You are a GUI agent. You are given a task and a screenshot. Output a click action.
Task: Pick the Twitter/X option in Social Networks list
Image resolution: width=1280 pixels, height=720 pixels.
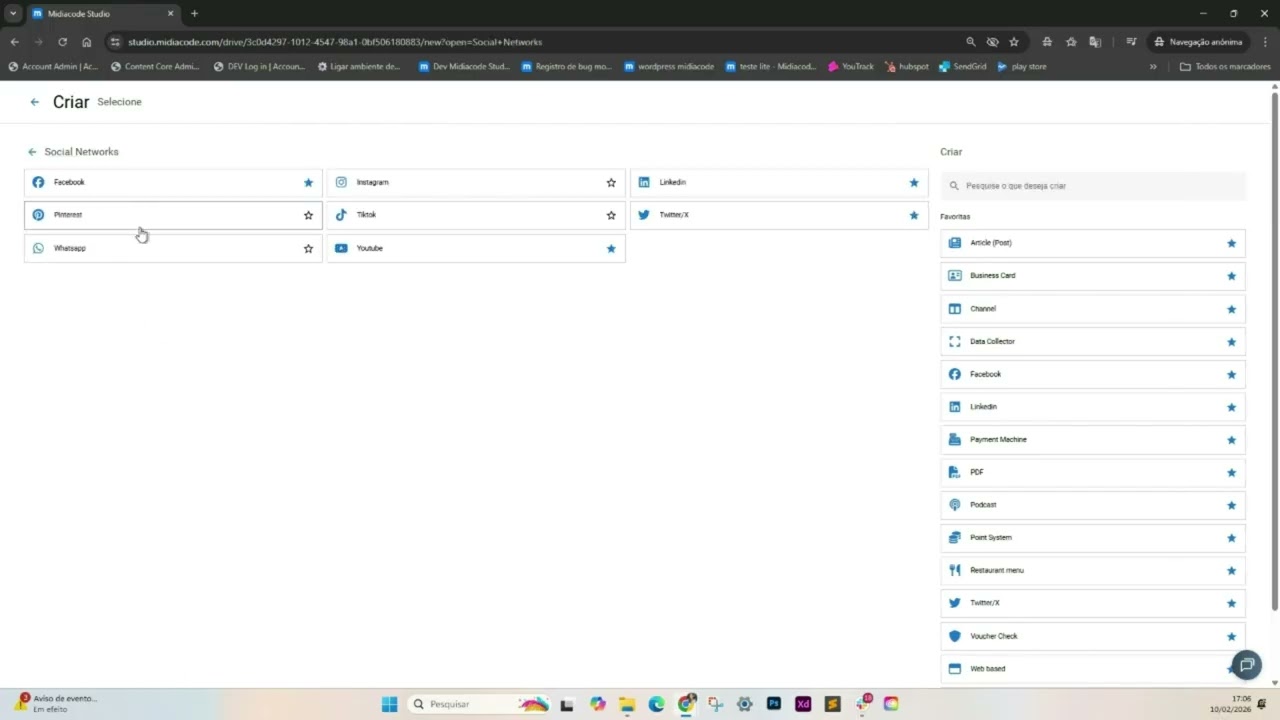[x=779, y=215]
